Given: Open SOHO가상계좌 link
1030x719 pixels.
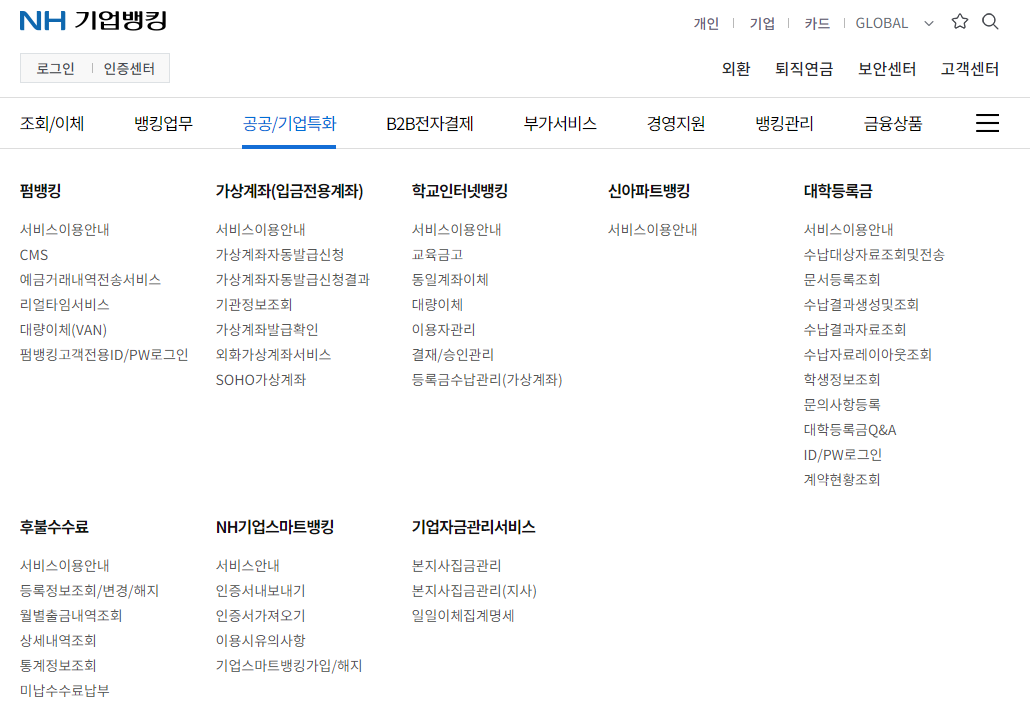Looking at the screenshot, I should 261,380.
